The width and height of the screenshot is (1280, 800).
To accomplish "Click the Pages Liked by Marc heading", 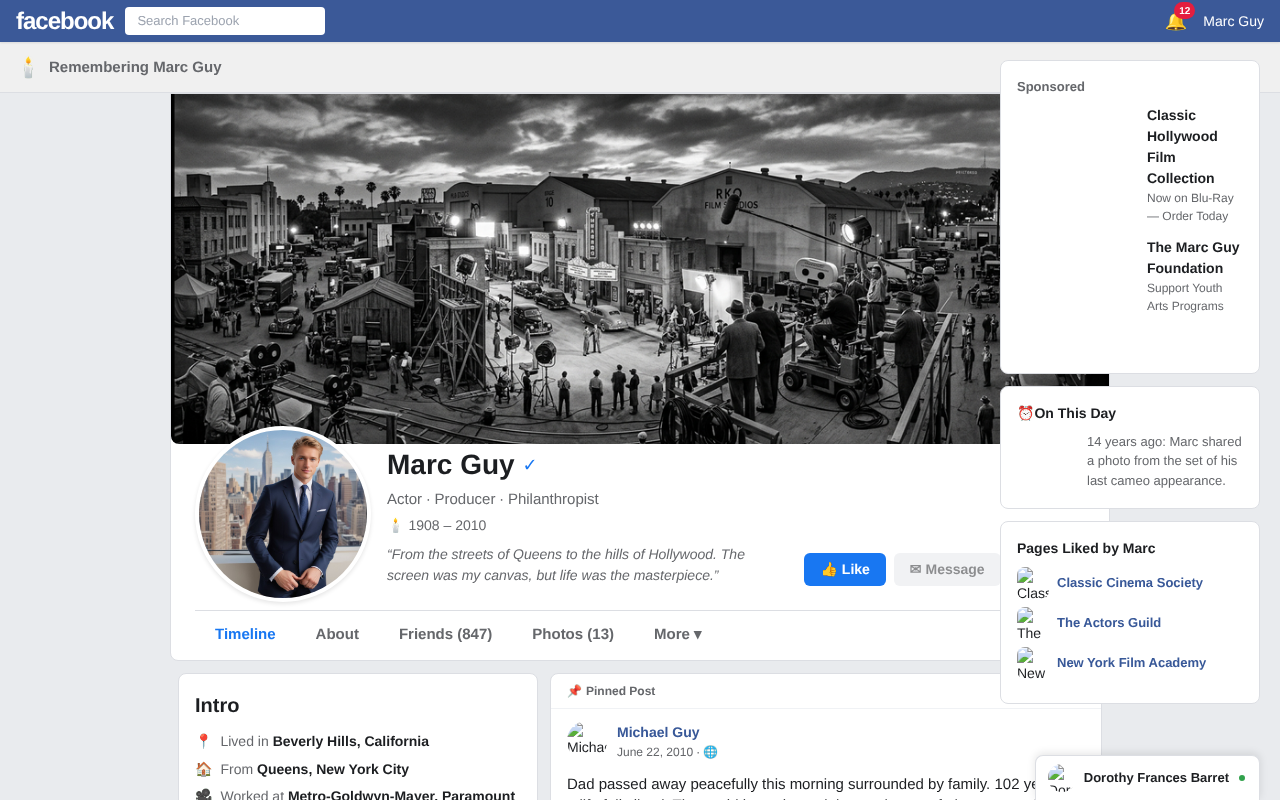I will tap(1086, 548).
